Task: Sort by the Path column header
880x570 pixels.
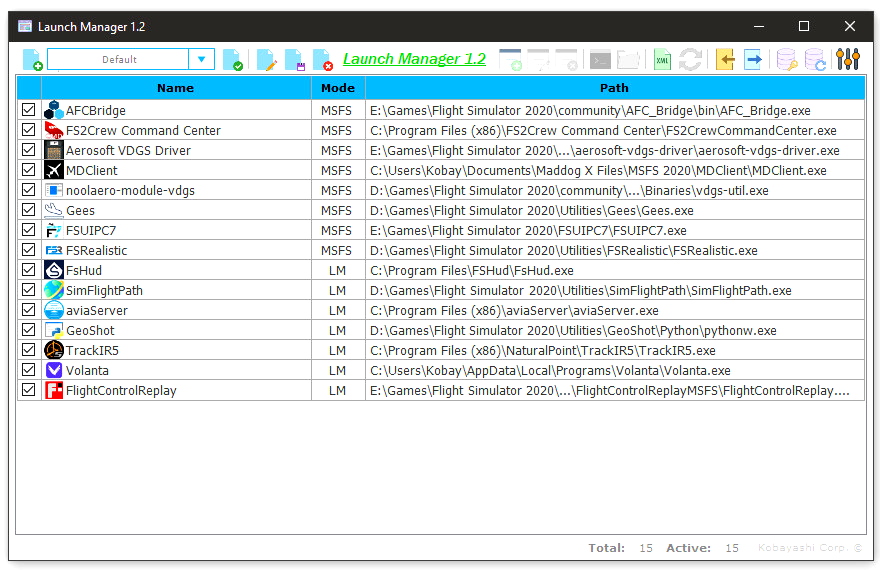Action: pos(615,88)
